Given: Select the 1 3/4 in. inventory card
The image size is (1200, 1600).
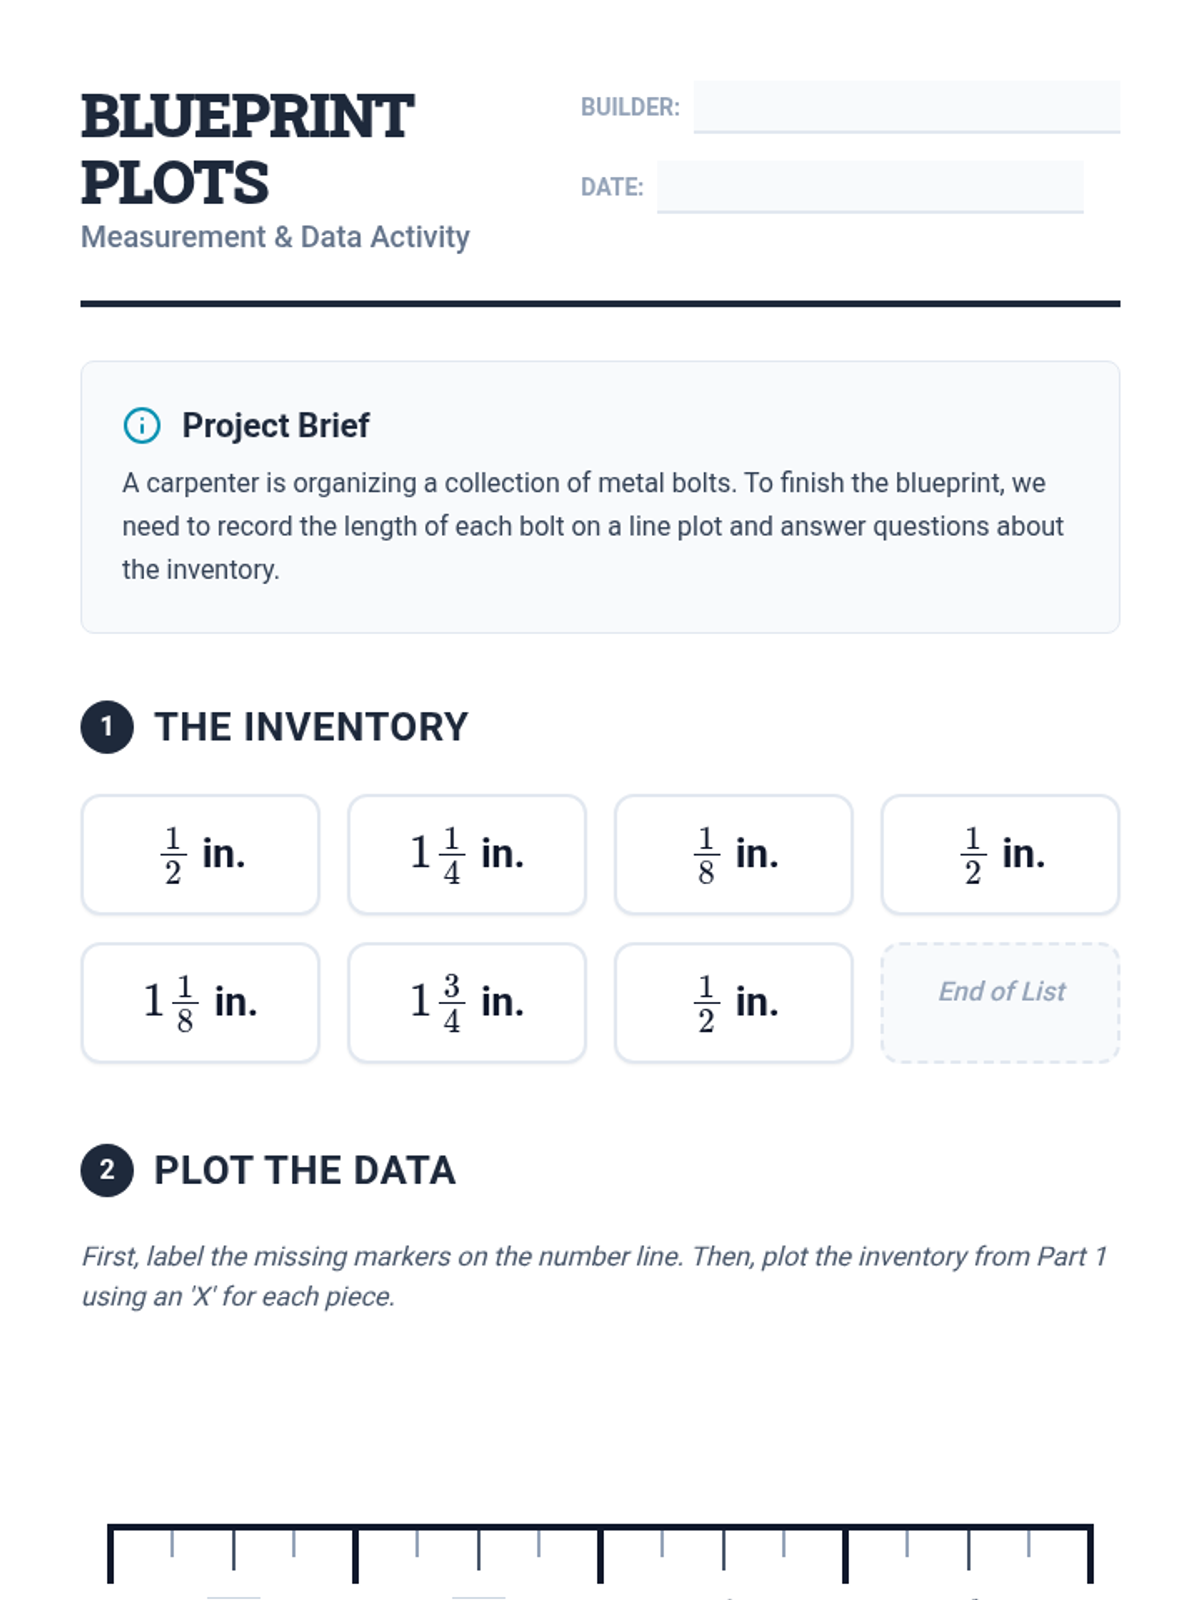Looking at the screenshot, I should 466,1002.
